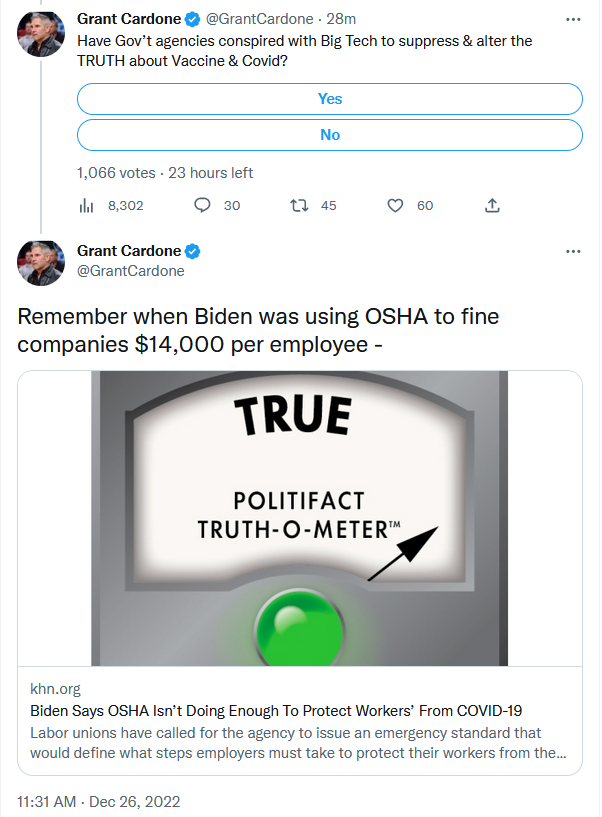The height and width of the screenshot is (817, 602).
Task: Click the @GrantCardone handle under second tweet
Action: click(x=130, y=271)
